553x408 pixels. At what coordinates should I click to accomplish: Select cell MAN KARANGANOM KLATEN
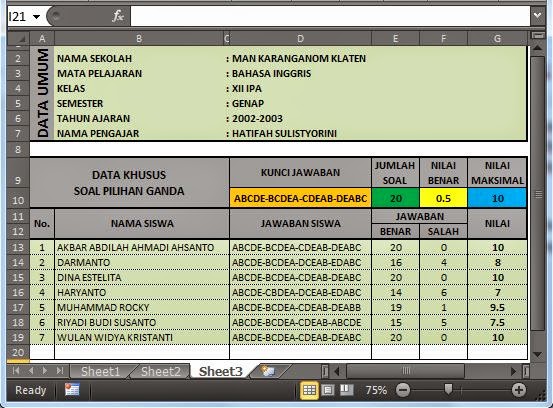tap(299, 59)
